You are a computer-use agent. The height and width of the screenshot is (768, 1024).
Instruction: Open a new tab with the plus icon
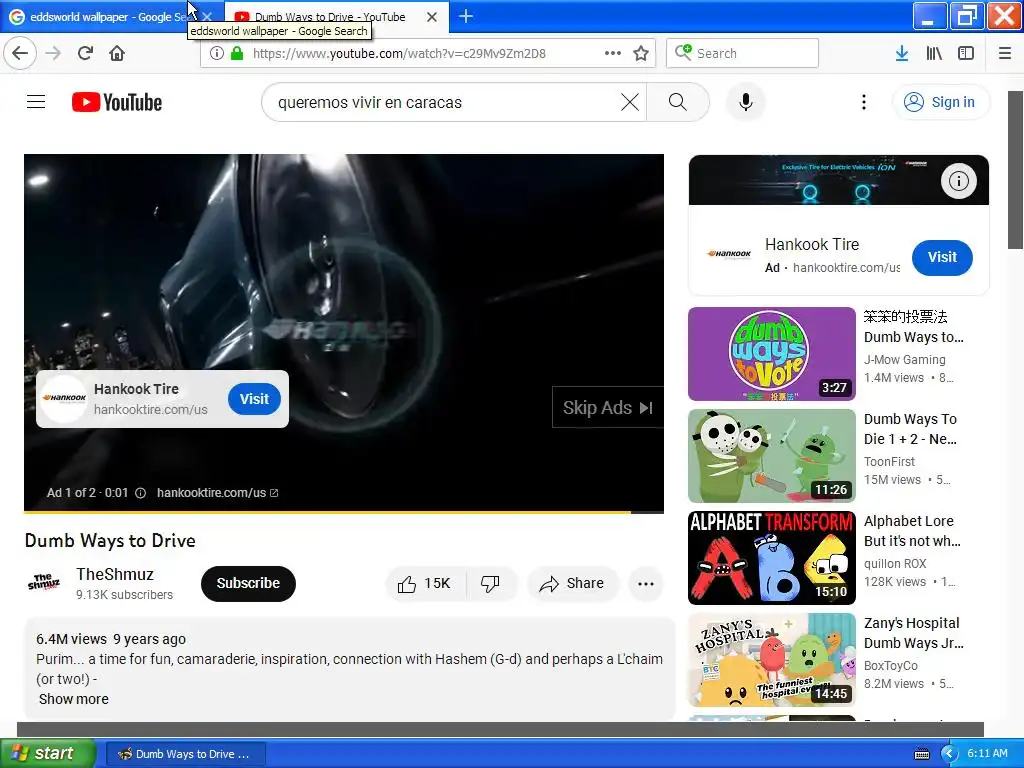(x=466, y=16)
